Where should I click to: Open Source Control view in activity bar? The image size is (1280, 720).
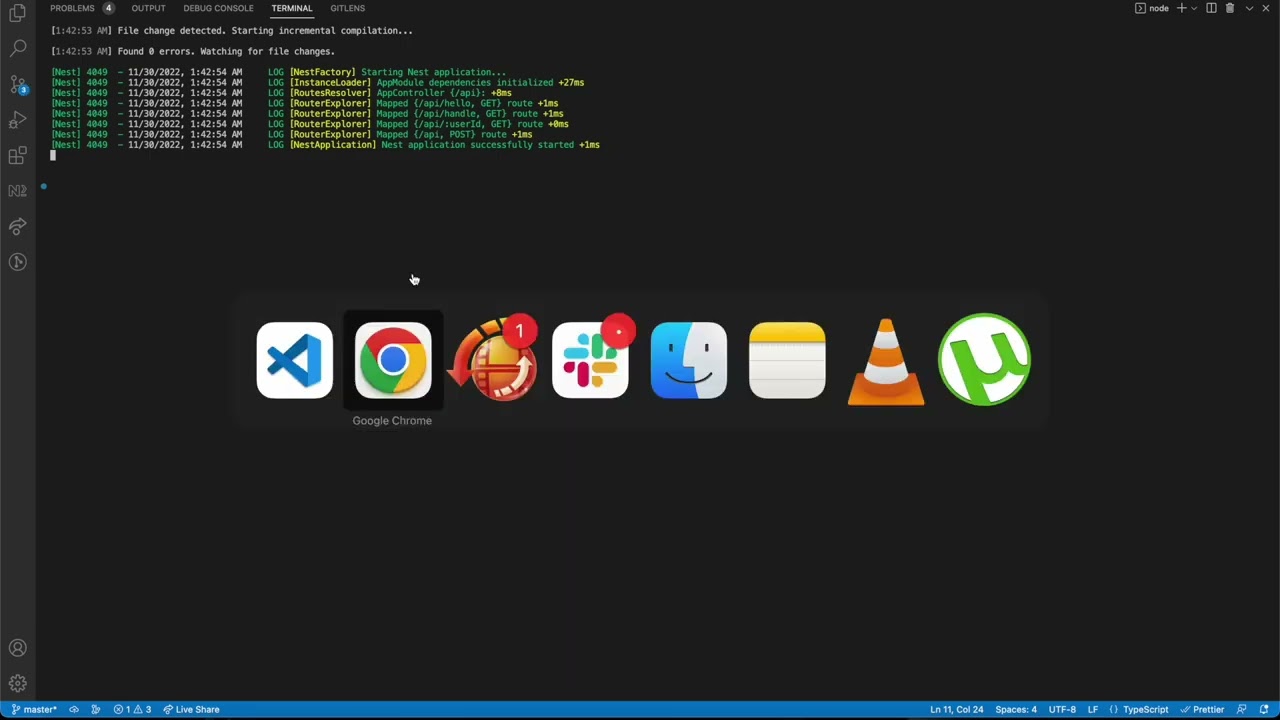(x=17, y=84)
